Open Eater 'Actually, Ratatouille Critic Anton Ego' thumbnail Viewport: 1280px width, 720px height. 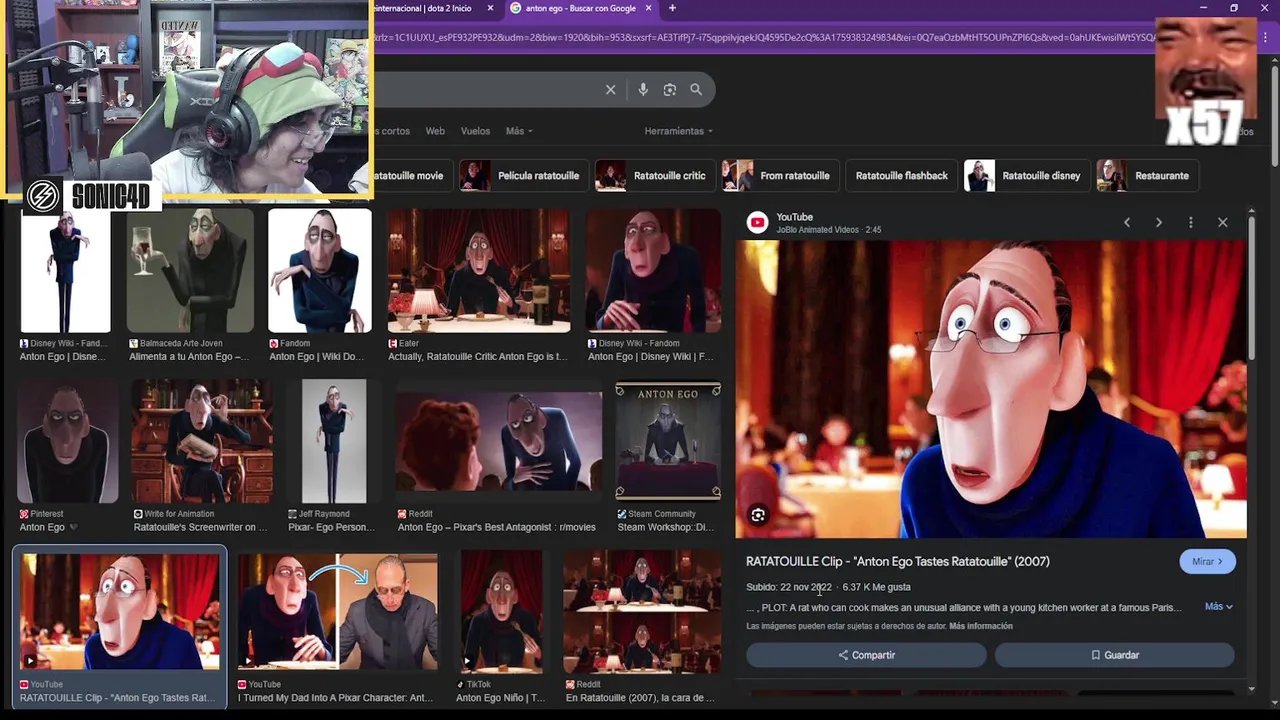tap(479, 271)
